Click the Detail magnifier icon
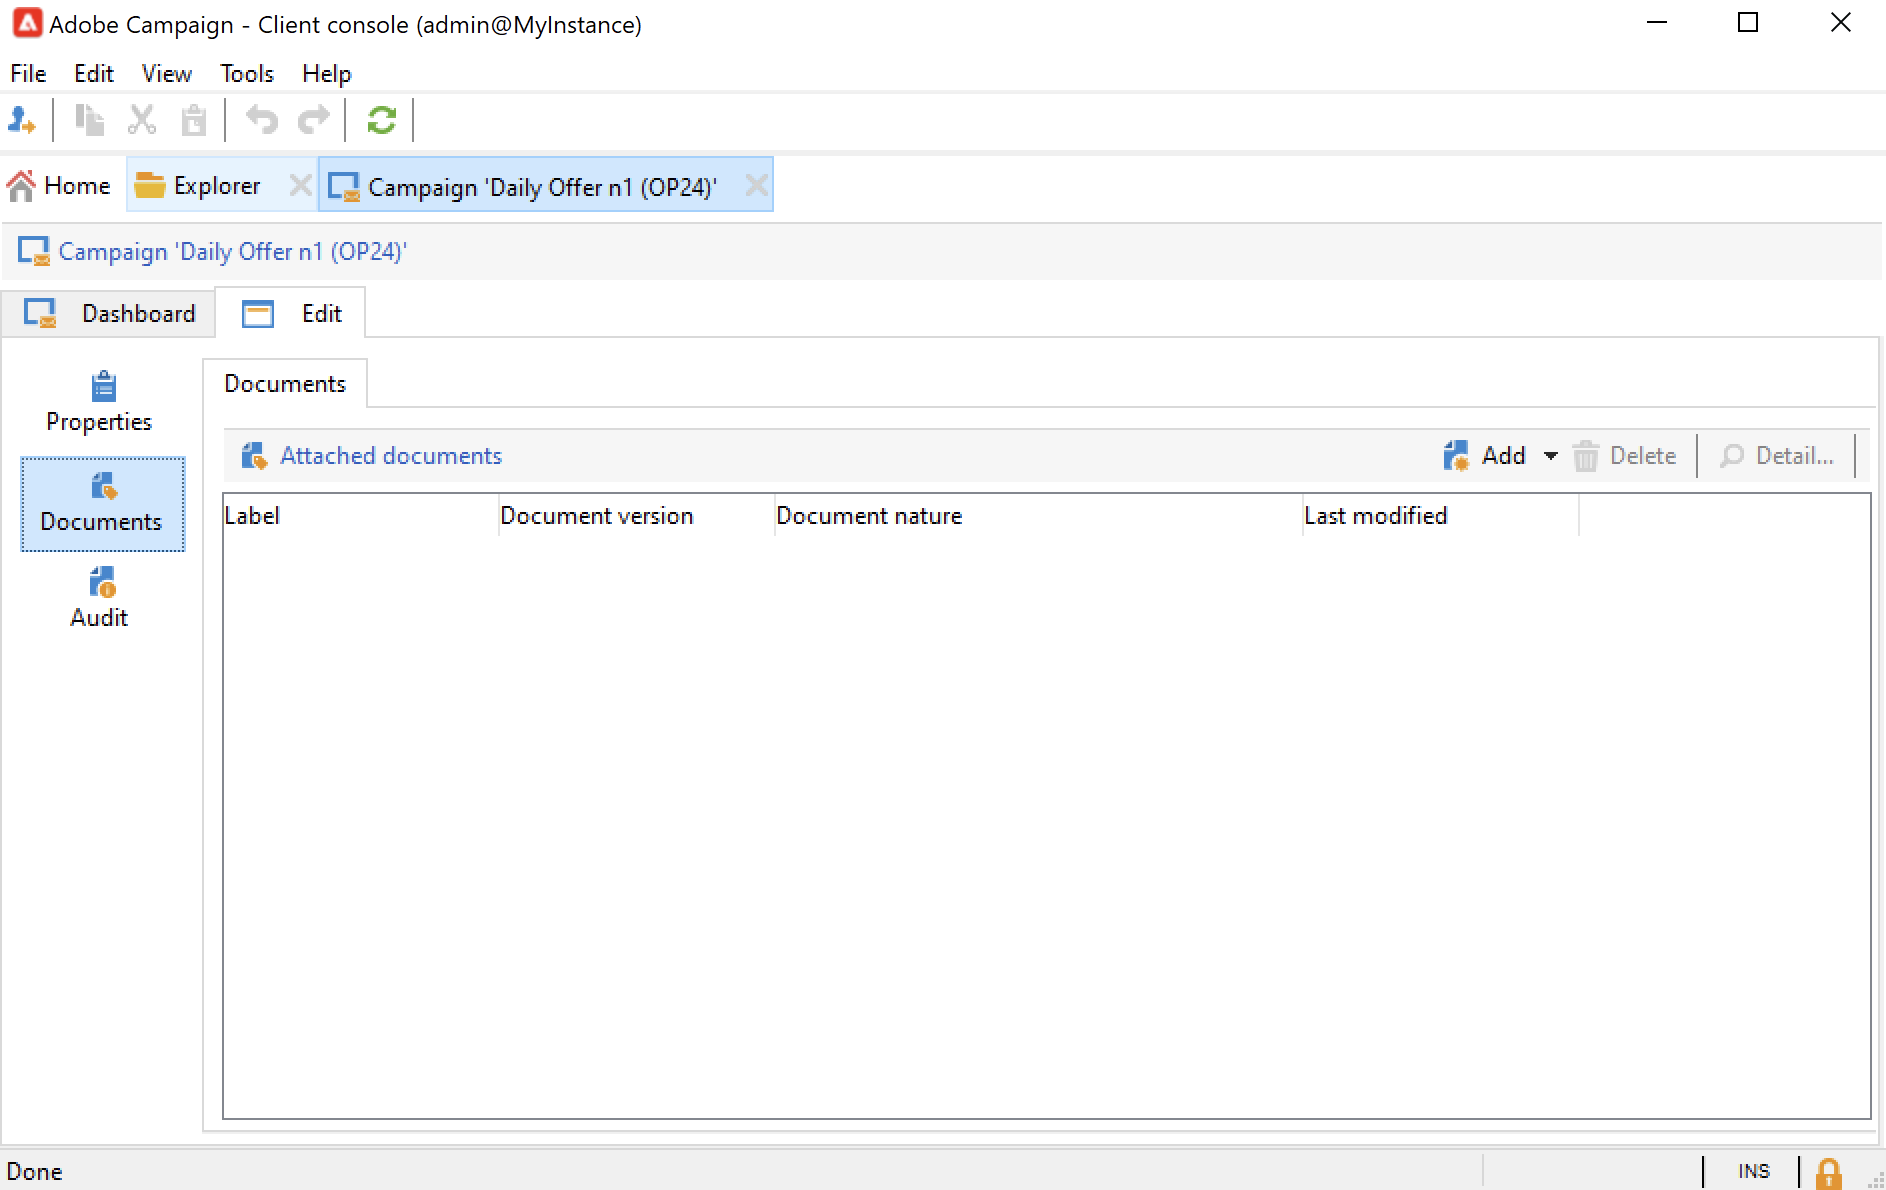Screen dimensions: 1886x1190 (x=1731, y=456)
